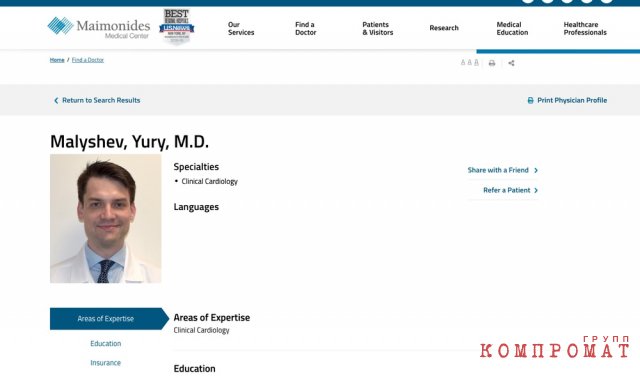Open Medical Education menu
640x378 pixels.
[512, 28]
